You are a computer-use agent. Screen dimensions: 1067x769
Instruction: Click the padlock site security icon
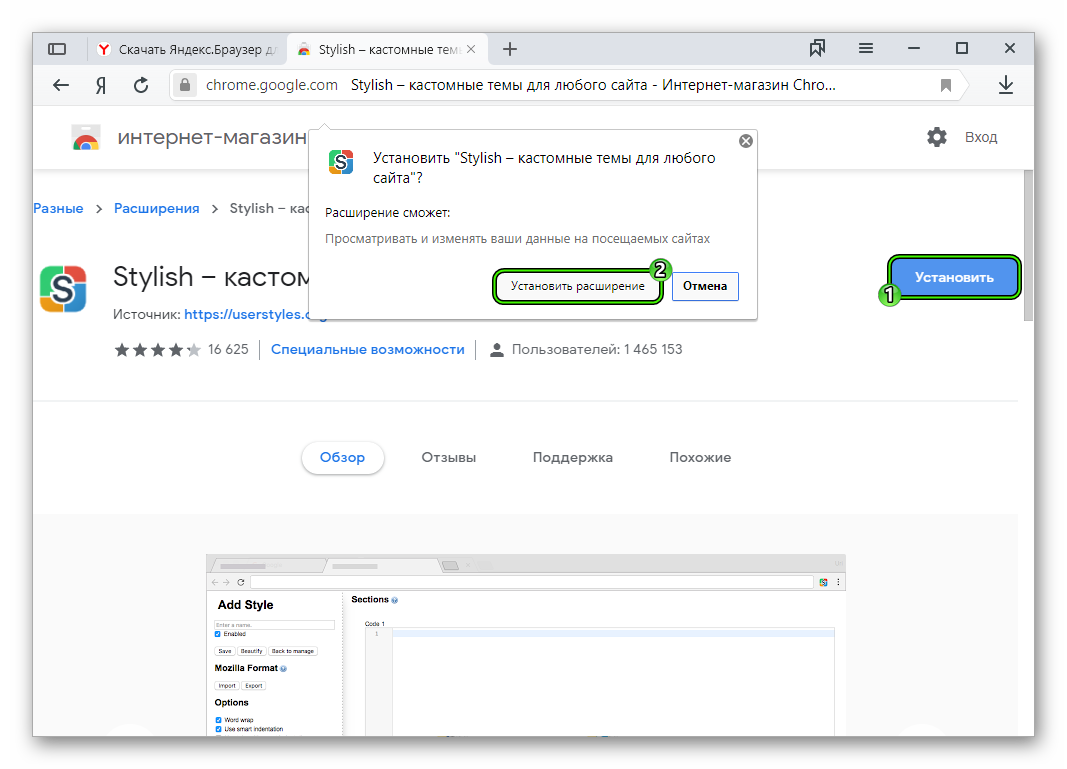pos(184,85)
